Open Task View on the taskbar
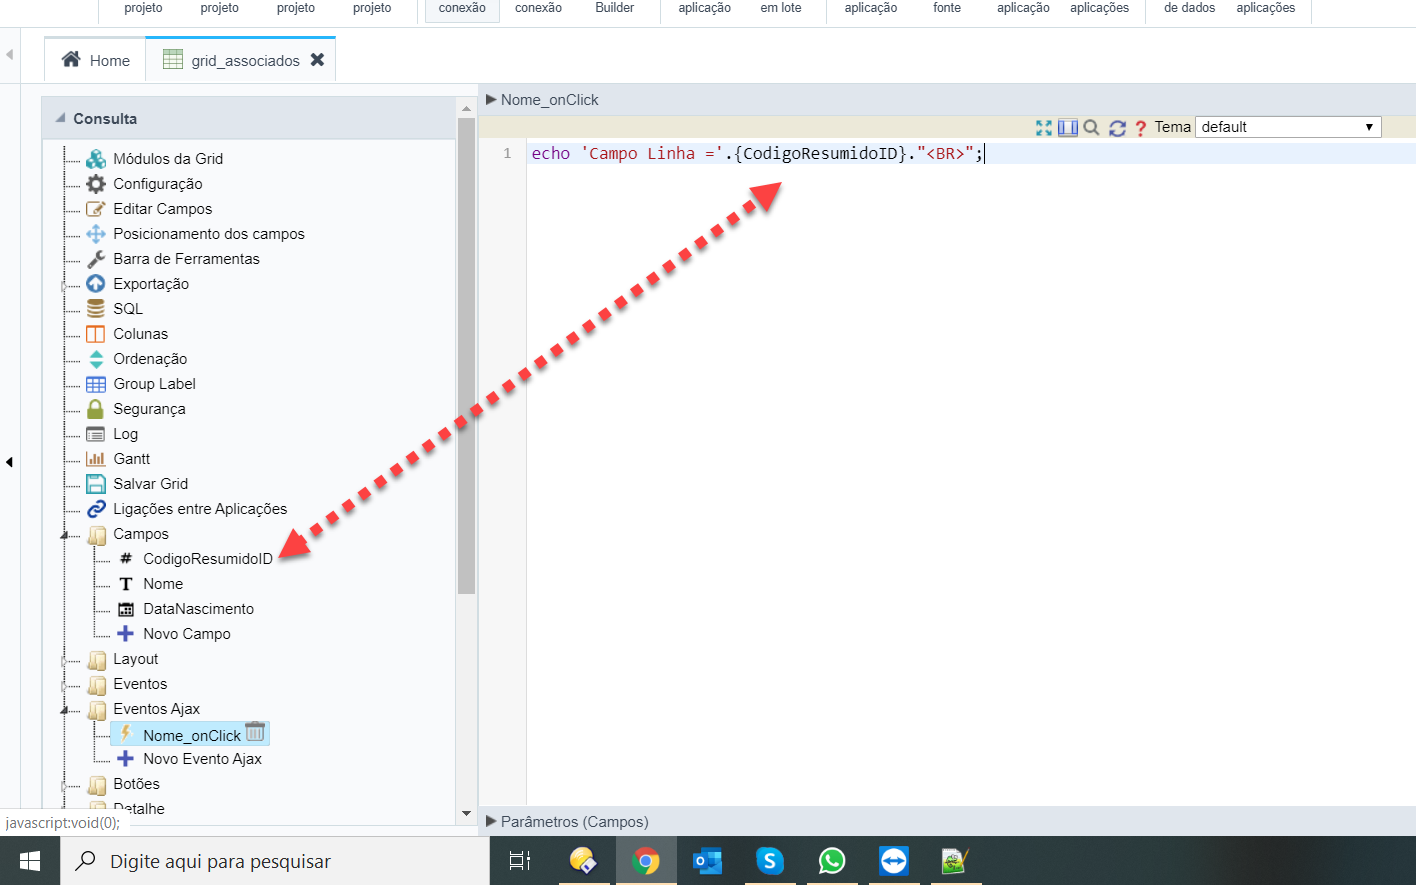Viewport: 1416px width, 885px height. pyautogui.click(x=520, y=861)
